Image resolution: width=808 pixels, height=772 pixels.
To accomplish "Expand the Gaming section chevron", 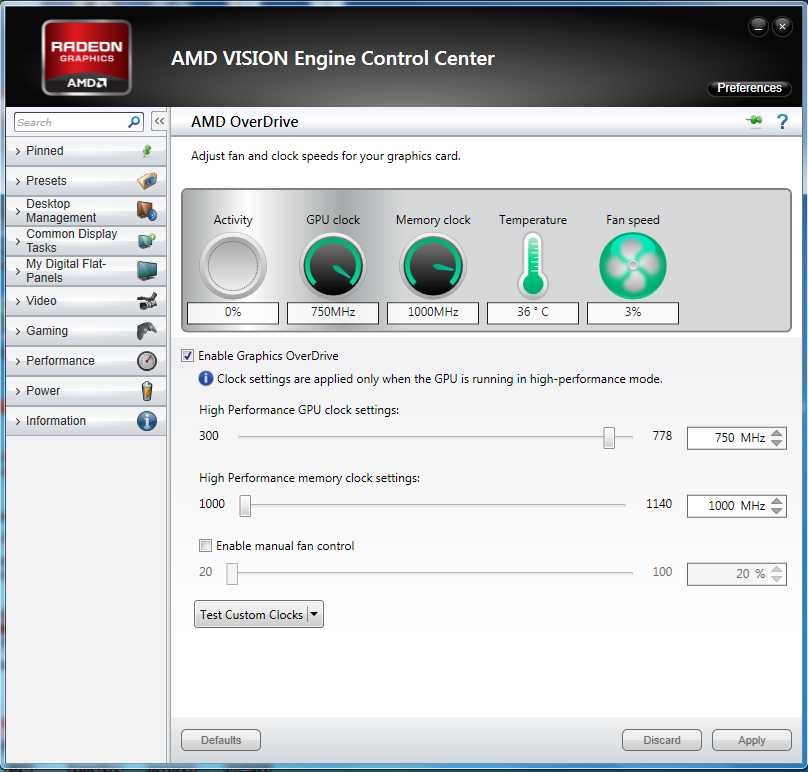I will click(x=18, y=331).
